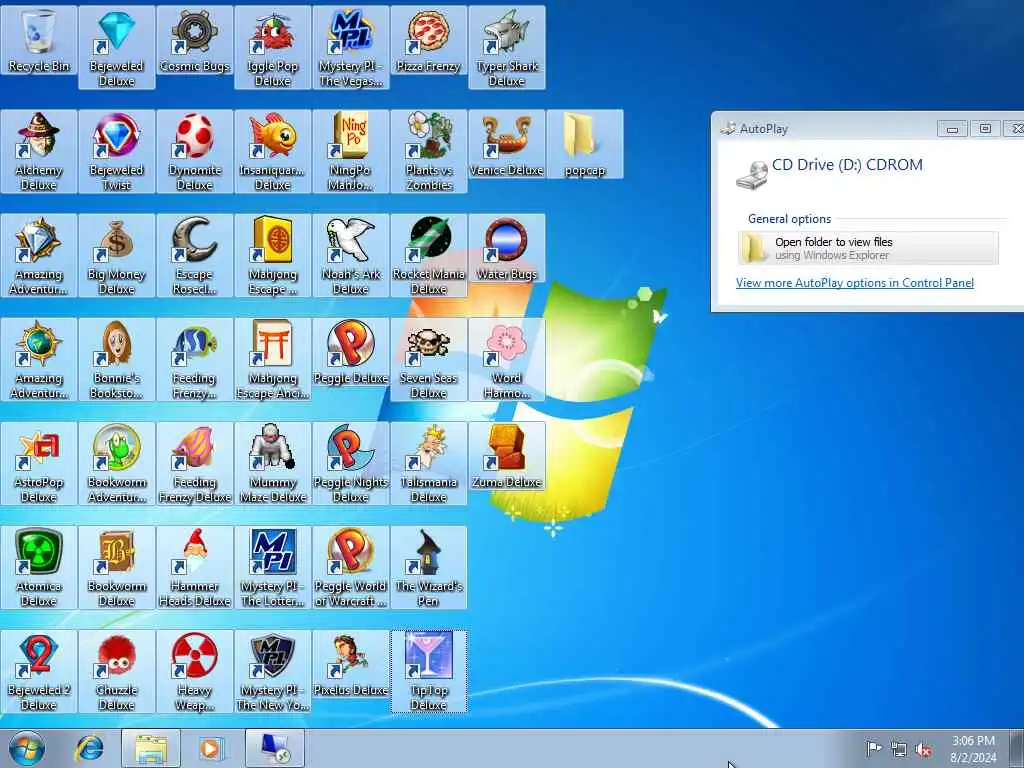Click the Atomica Deluxe shortcut
This screenshot has height=768, width=1024.
click(39, 568)
